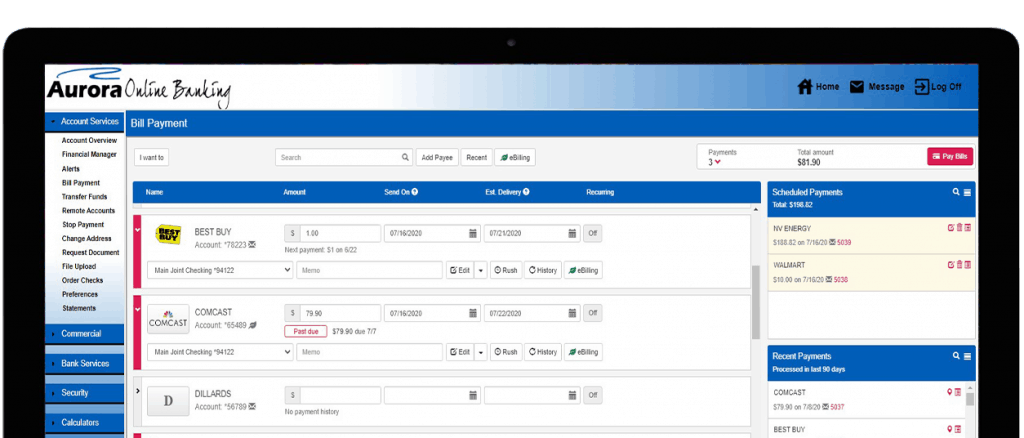Open Statements in sidebar

(79, 308)
